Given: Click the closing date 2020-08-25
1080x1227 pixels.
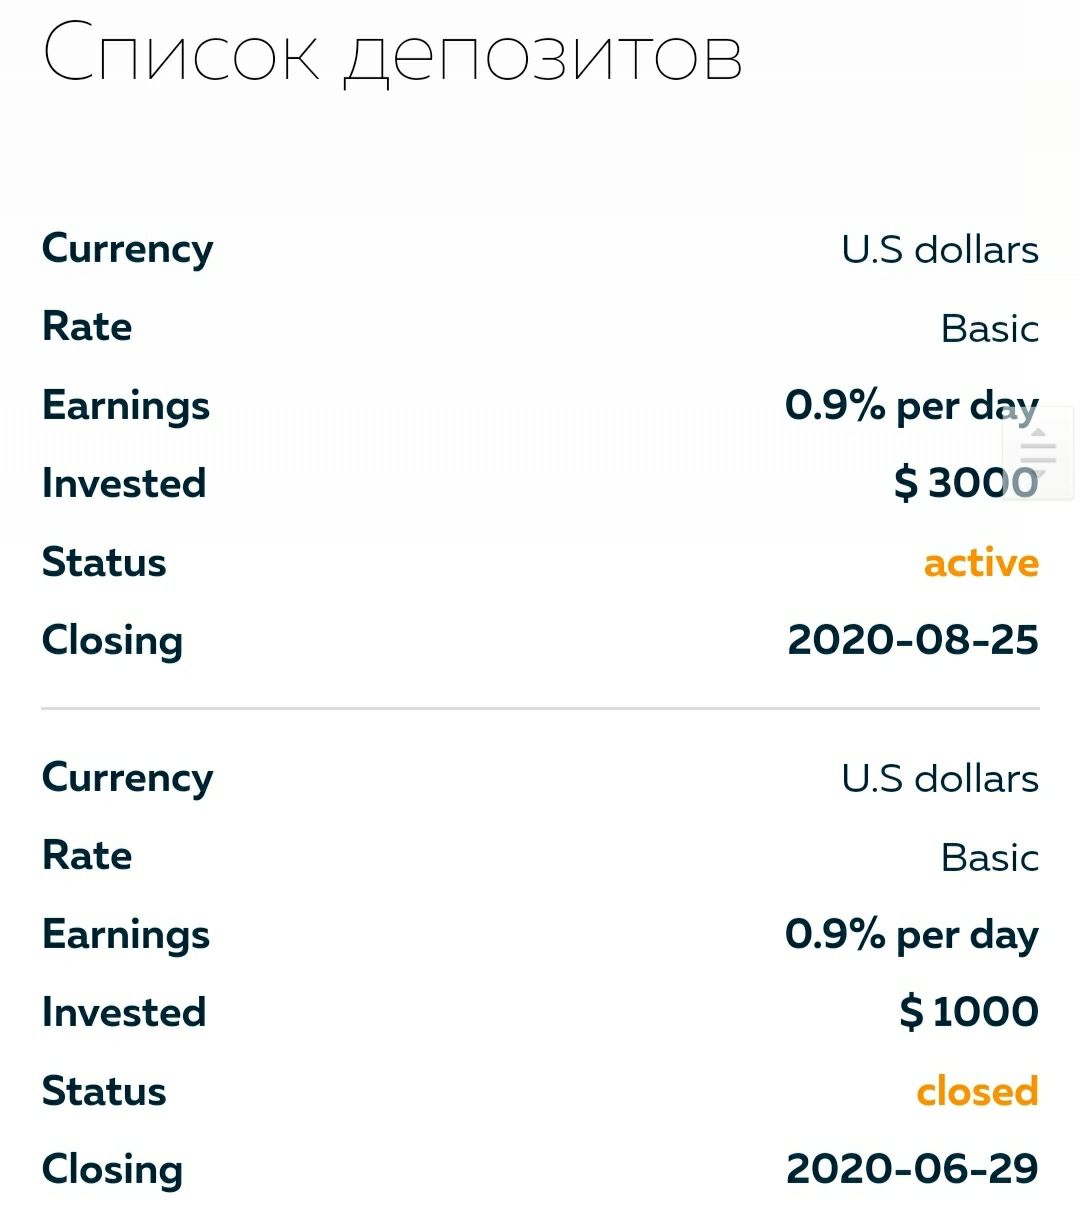Looking at the screenshot, I should click(x=913, y=640).
